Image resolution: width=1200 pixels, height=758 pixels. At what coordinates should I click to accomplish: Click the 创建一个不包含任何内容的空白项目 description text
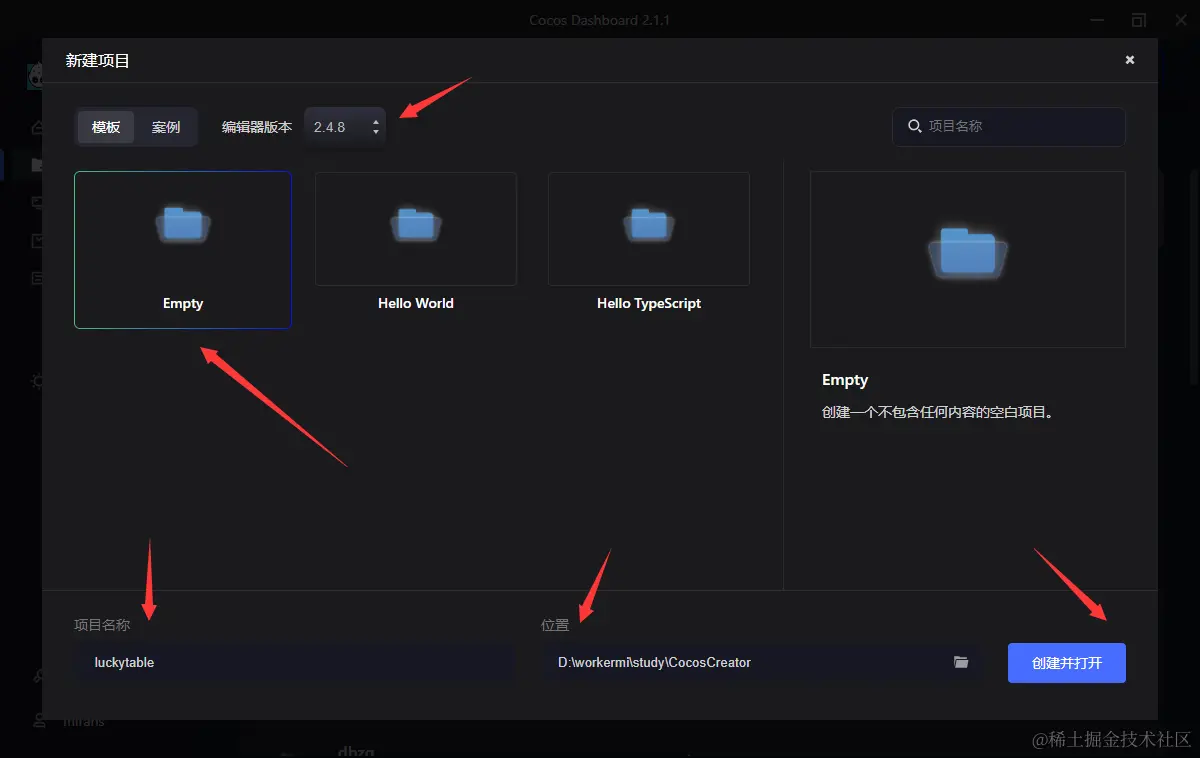pos(937,412)
